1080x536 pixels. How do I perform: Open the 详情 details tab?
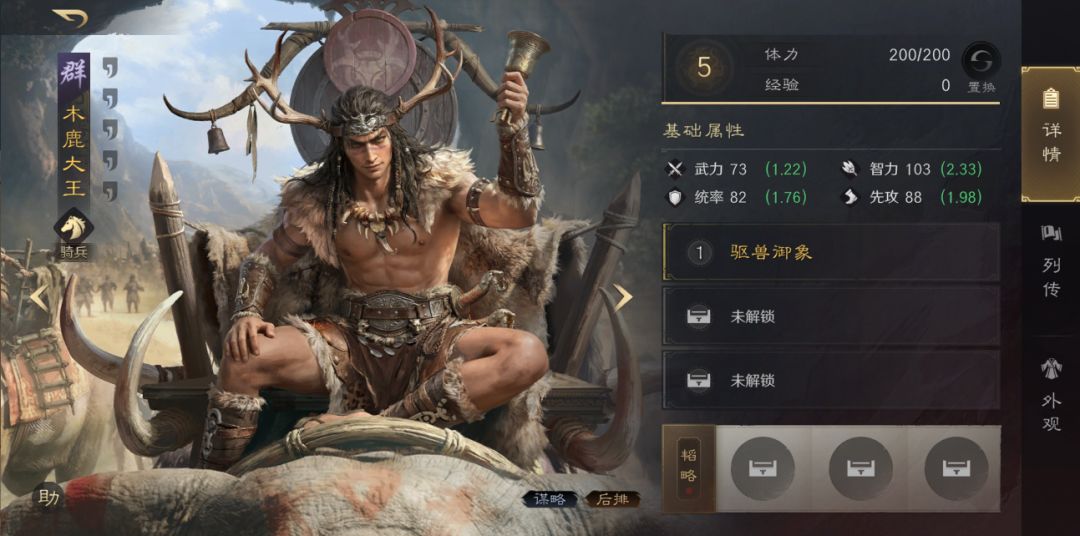pyautogui.click(x=1051, y=134)
